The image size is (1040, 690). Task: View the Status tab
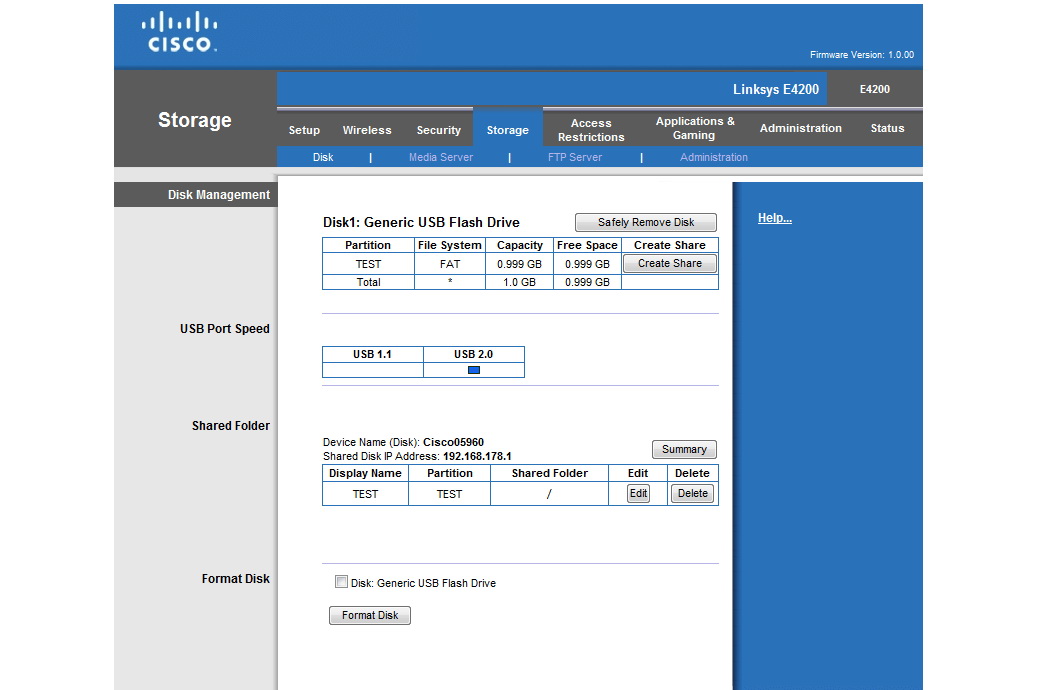pos(887,128)
